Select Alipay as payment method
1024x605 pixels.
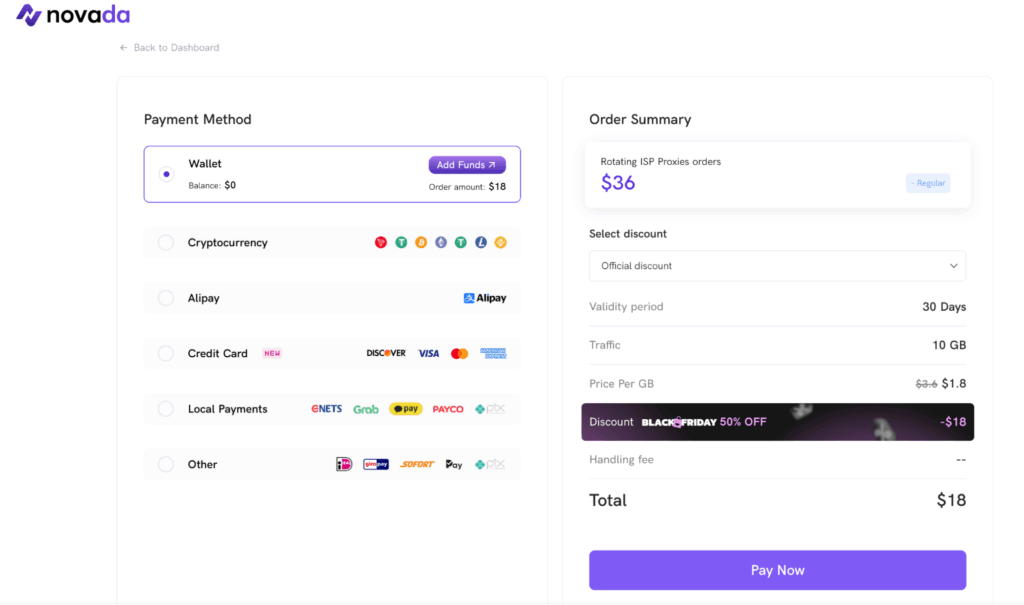[x=165, y=298]
